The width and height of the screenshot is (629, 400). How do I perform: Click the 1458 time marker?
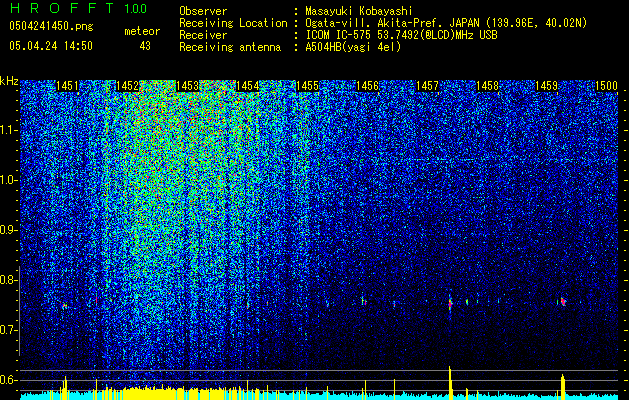pyautogui.click(x=487, y=86)
